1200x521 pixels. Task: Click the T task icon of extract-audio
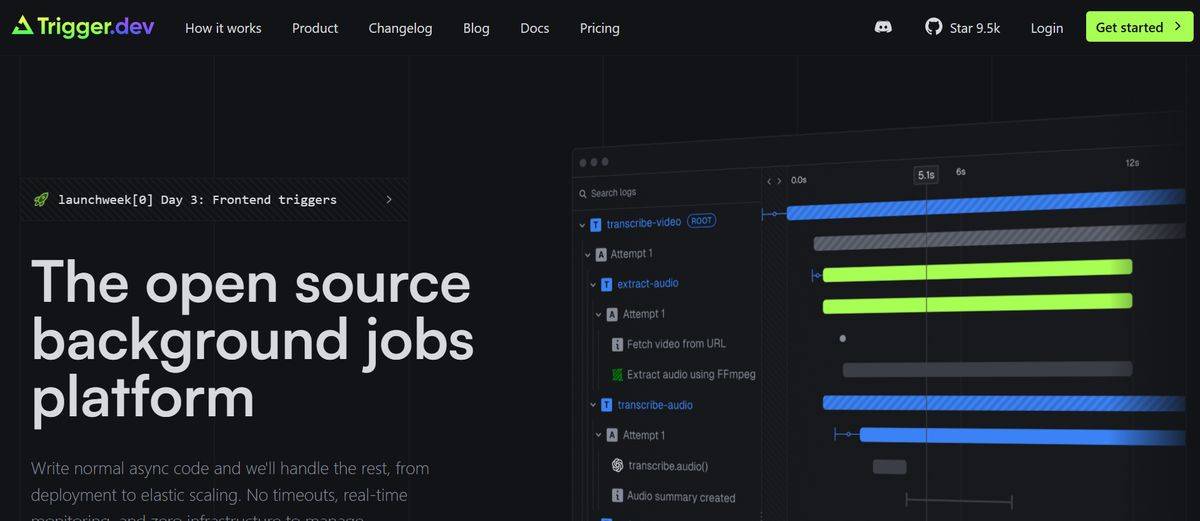[607, 284]
